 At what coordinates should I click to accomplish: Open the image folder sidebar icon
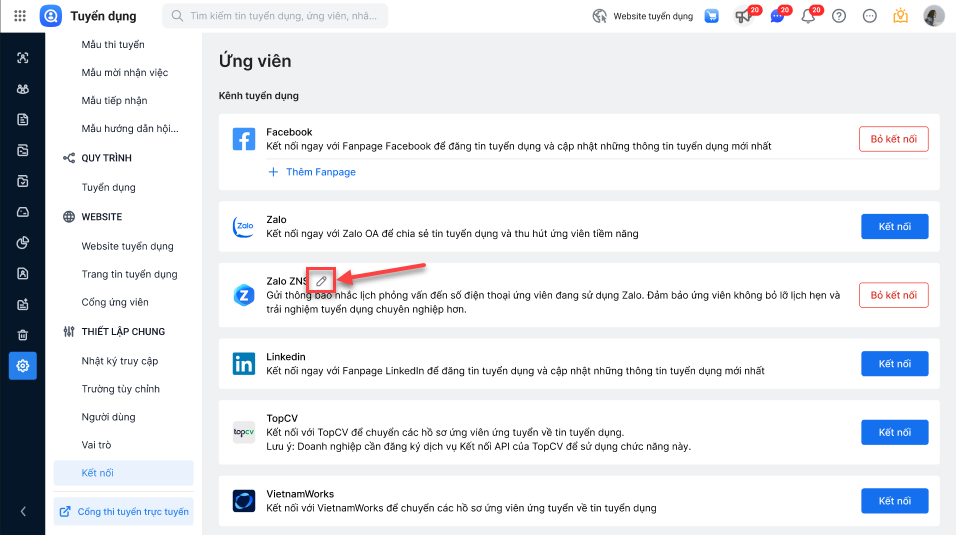pyautogui.click(x=23, y=150)
